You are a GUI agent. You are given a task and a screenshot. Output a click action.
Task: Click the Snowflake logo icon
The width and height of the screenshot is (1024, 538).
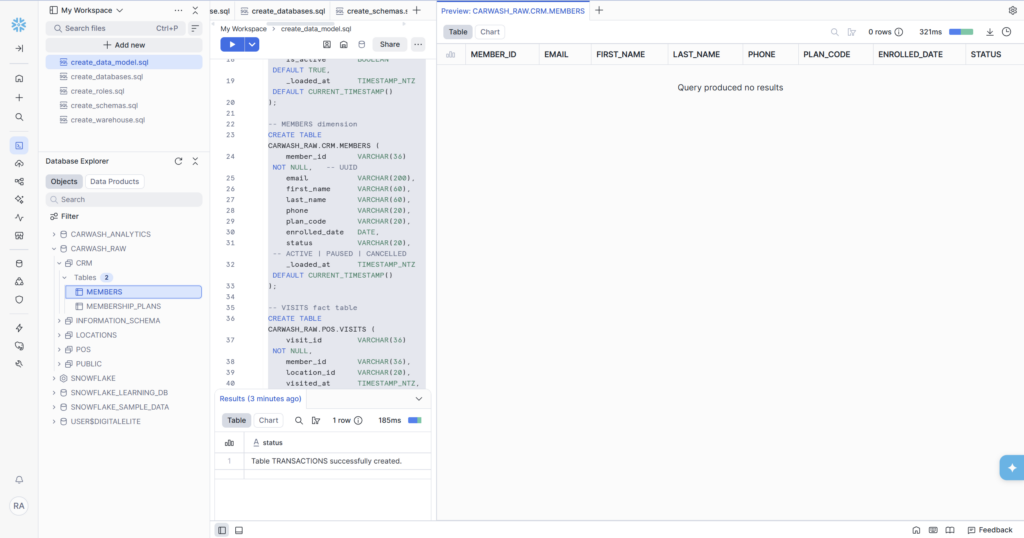tap(19, 22)
